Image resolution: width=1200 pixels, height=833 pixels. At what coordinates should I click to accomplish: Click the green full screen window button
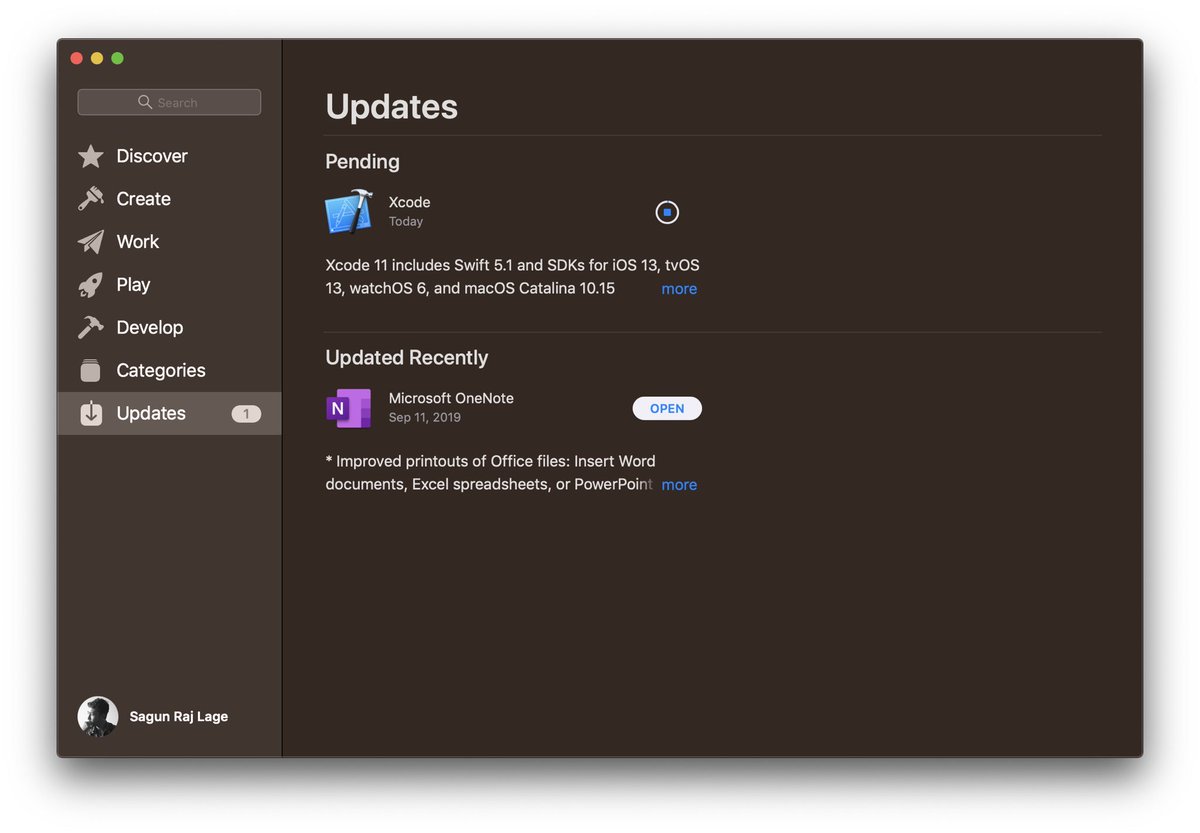point(117,58)
